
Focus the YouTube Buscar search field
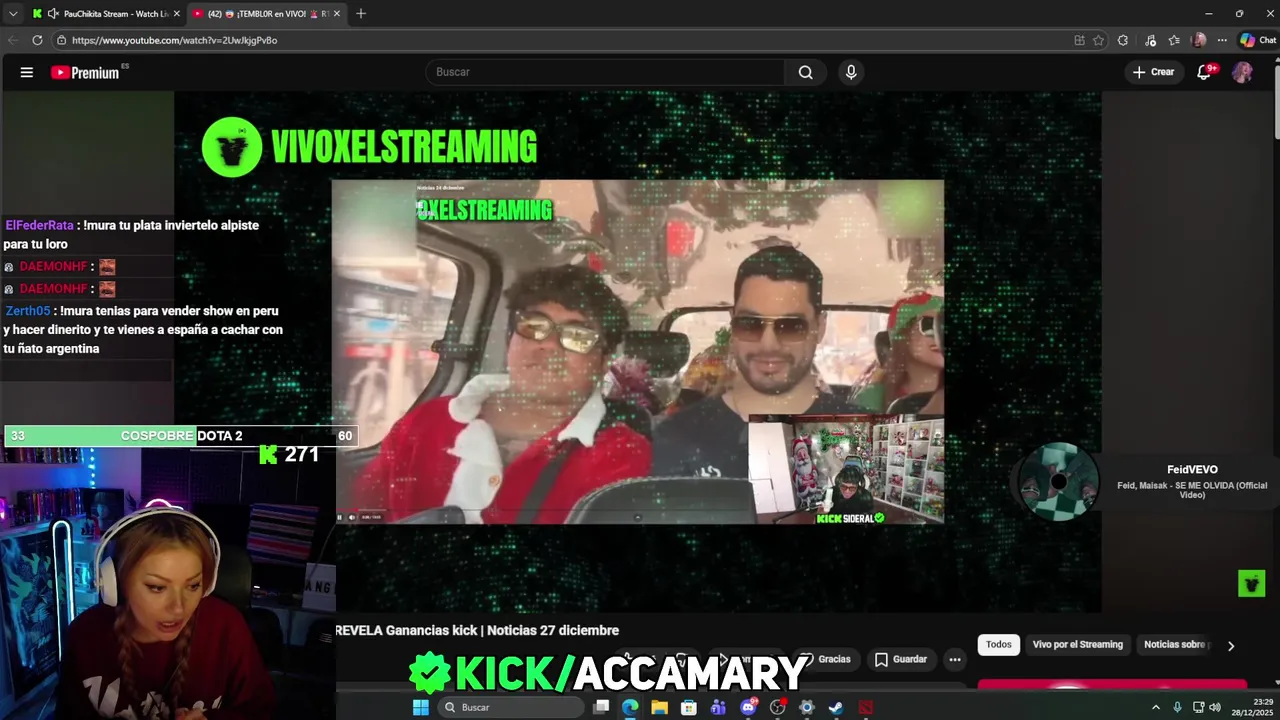click(x=605, y=72)
